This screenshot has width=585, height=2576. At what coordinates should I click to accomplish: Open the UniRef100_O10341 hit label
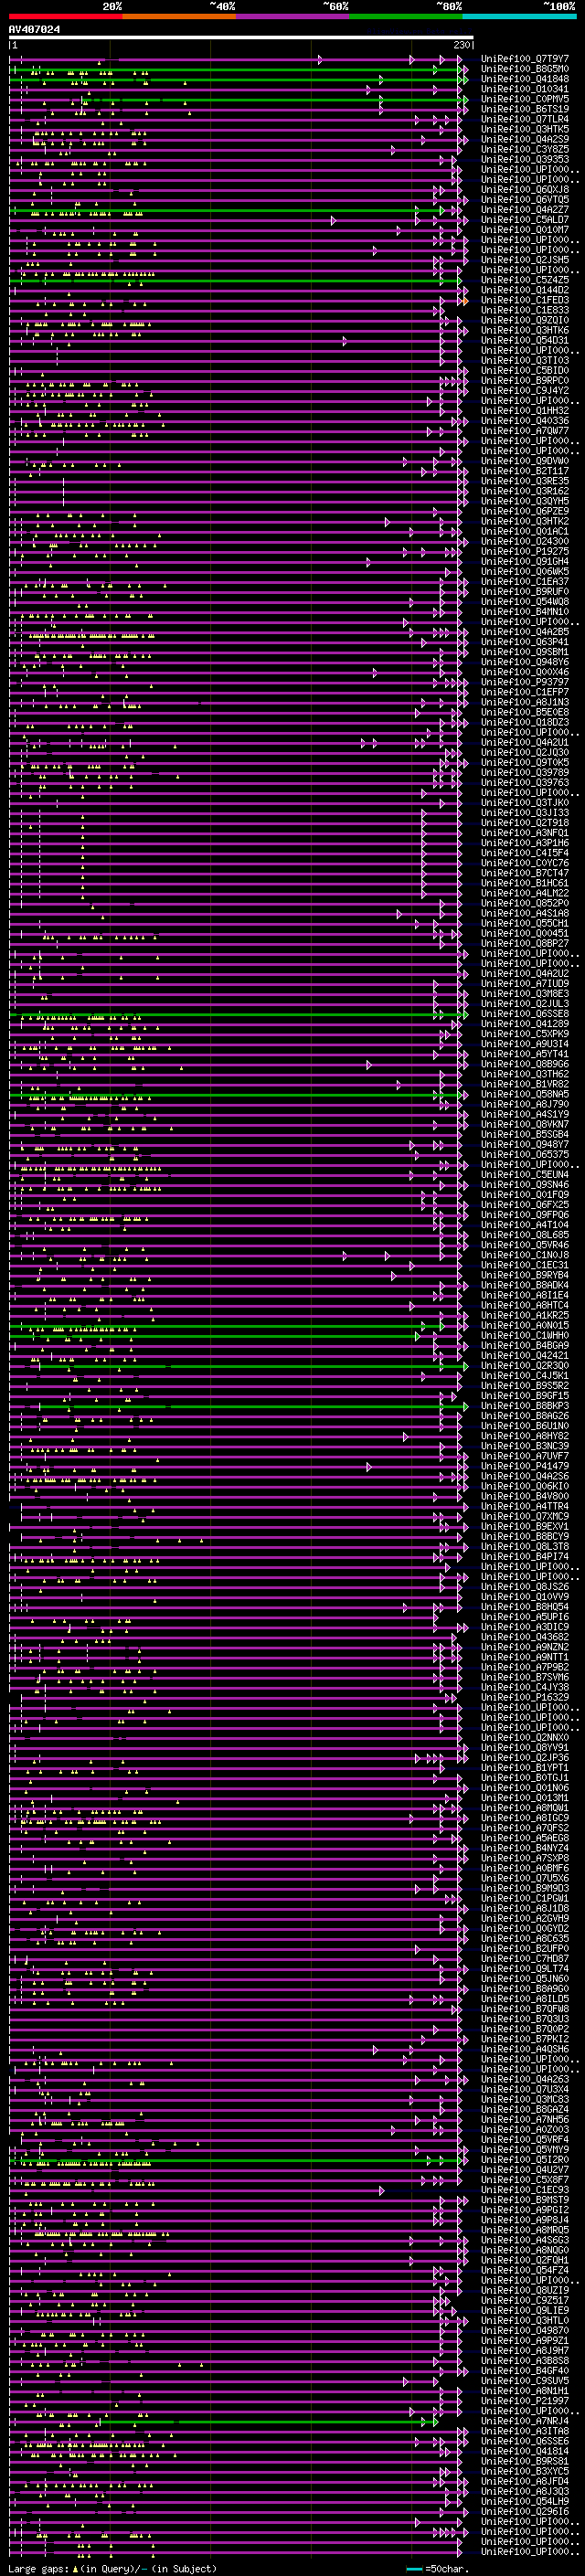[525, 89]
